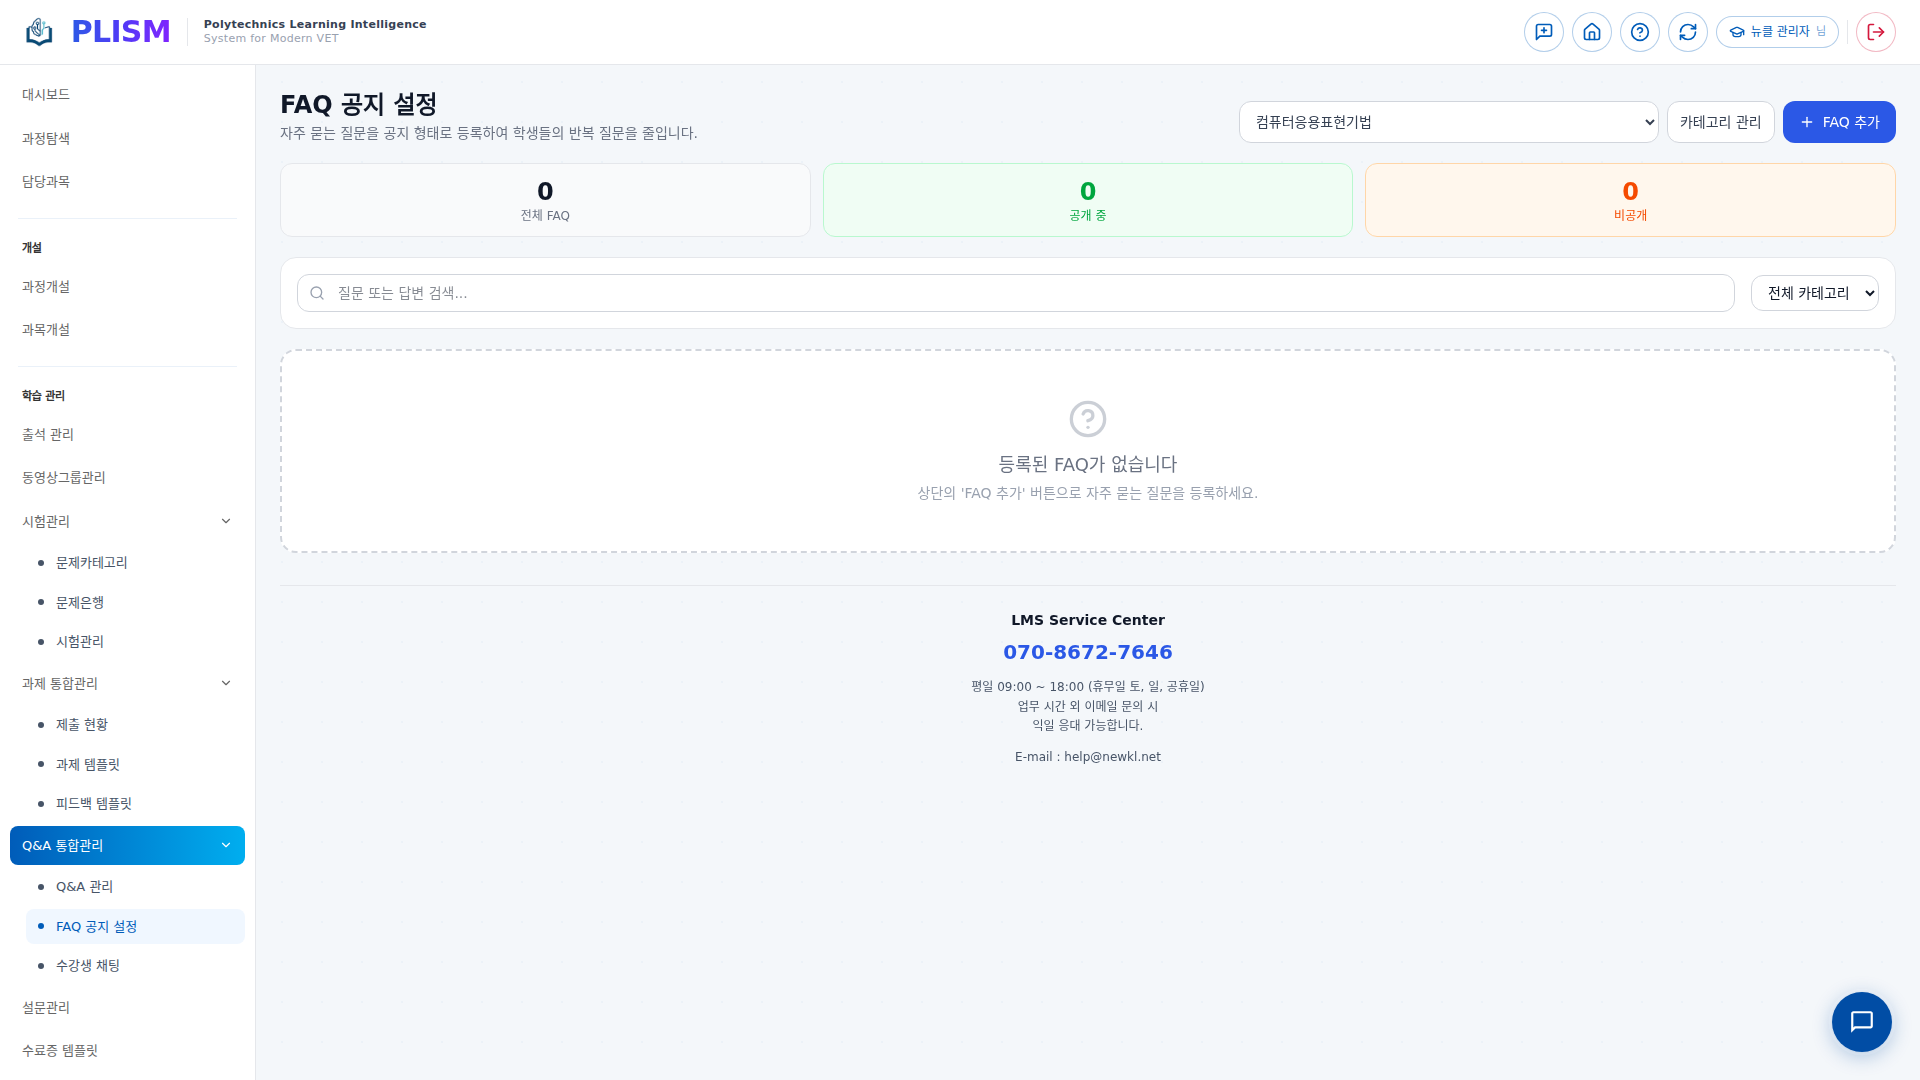Viewport: 1920px width, 1080px height.
Task: Collapse the 과제 통합관리 section chevron
Action: [226, 683]
